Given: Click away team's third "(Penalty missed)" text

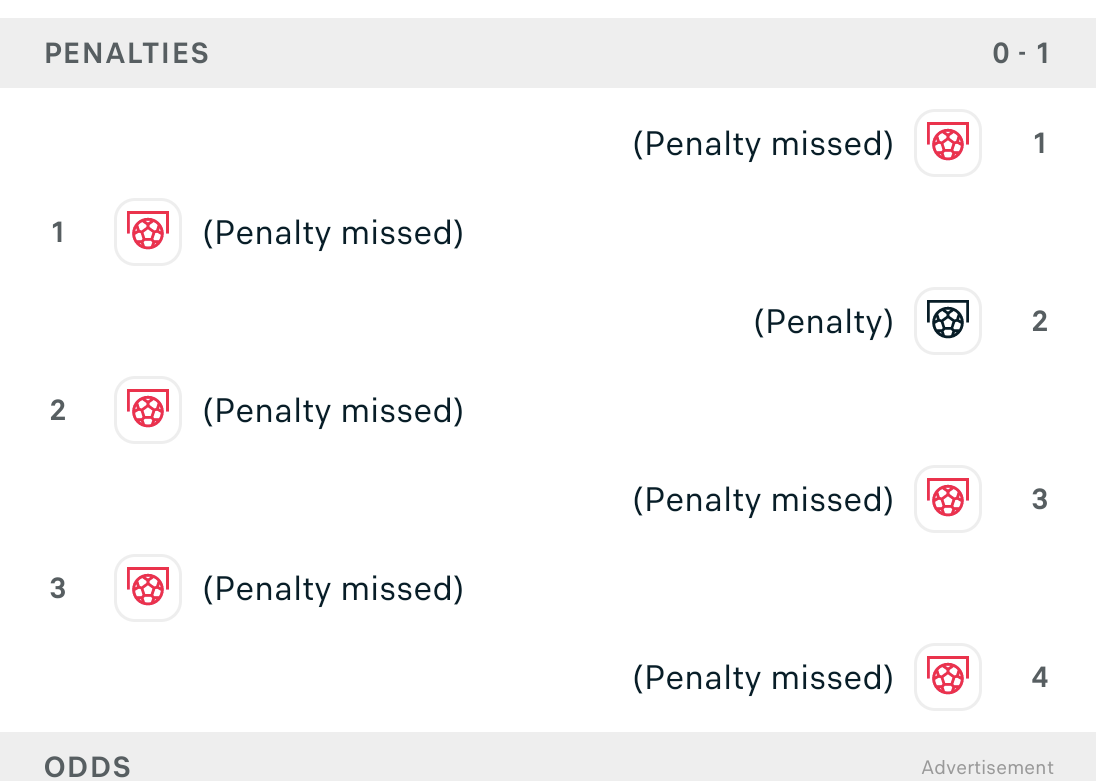Looking at the screenshot, I should (x=763, y=499).
